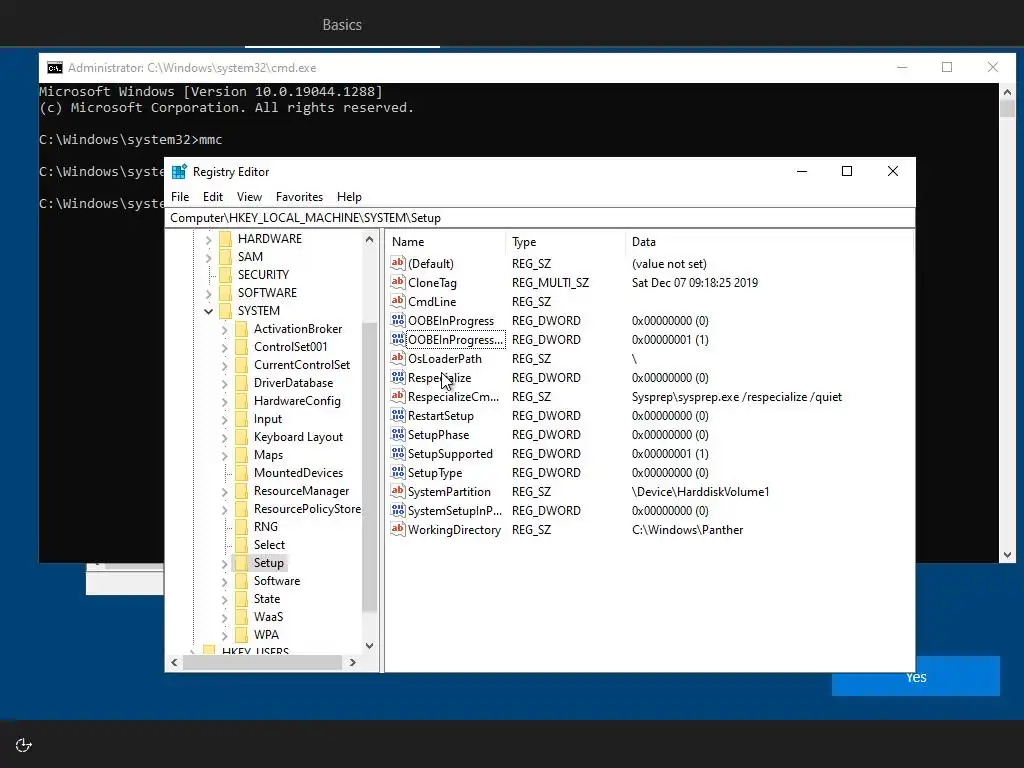
Task: Click the DWORD icon beside SetupPhase
Action: (398, 434)
